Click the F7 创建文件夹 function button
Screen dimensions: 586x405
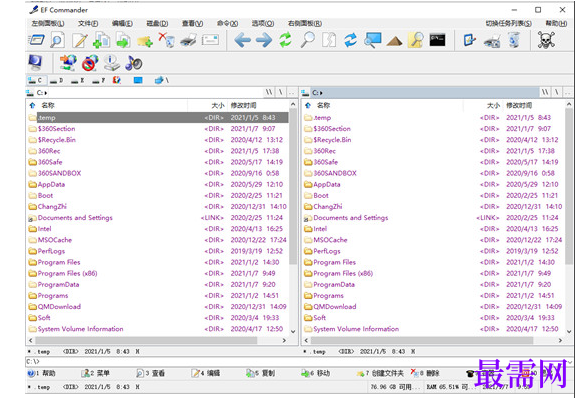point(380,373)
